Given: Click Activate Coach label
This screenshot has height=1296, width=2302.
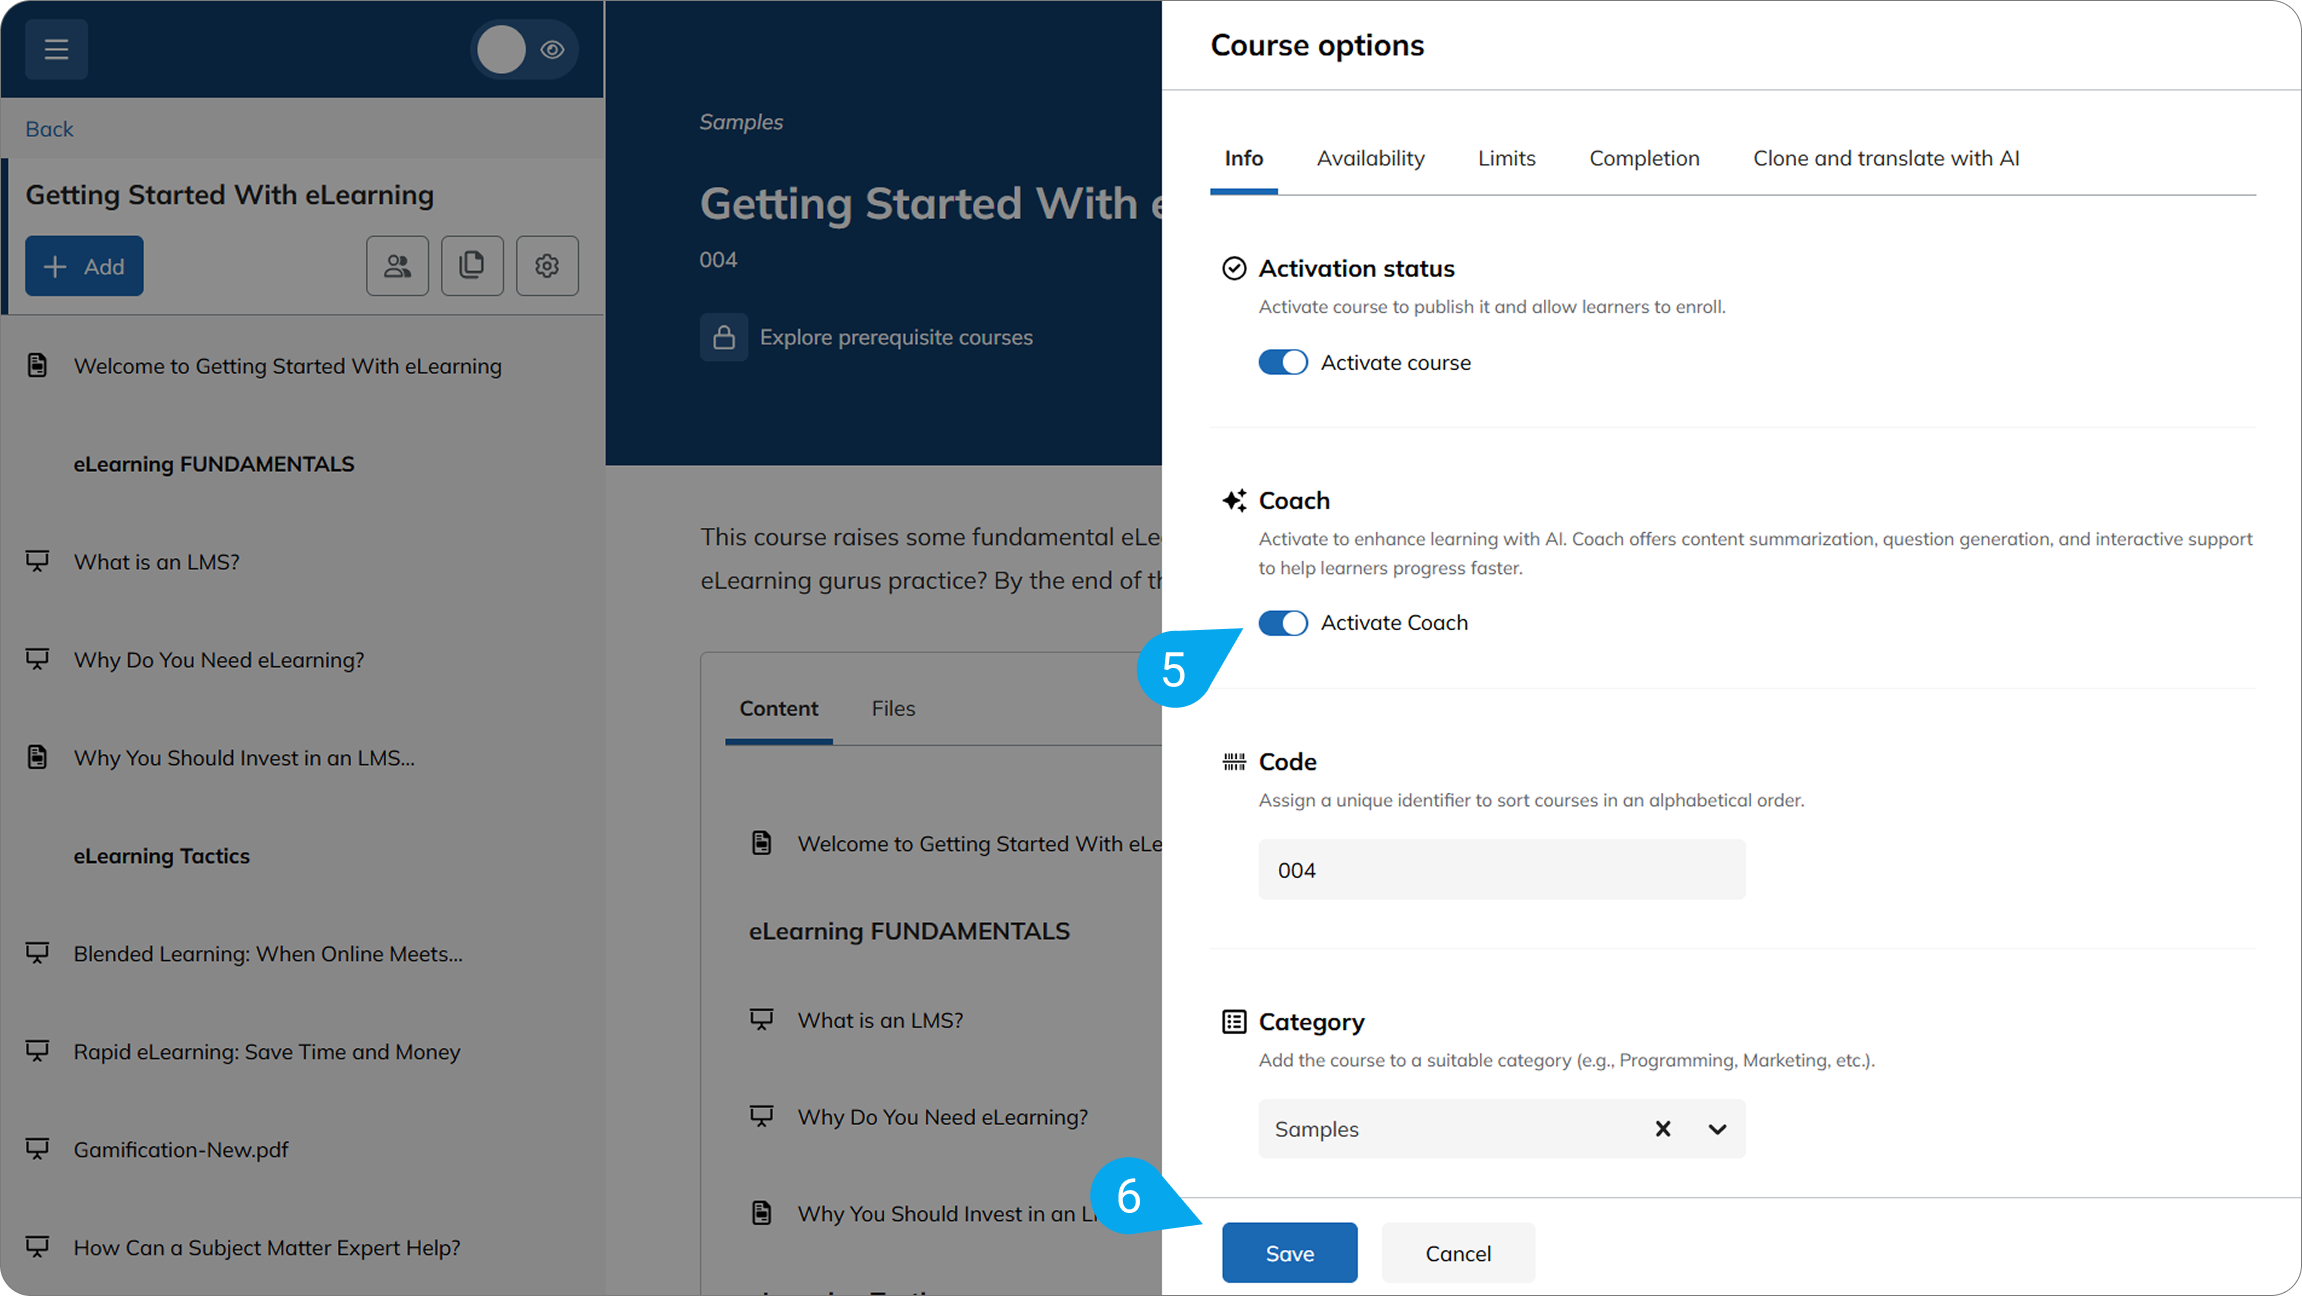Looking at the screenshot, I should click(x=1394, y=623).
